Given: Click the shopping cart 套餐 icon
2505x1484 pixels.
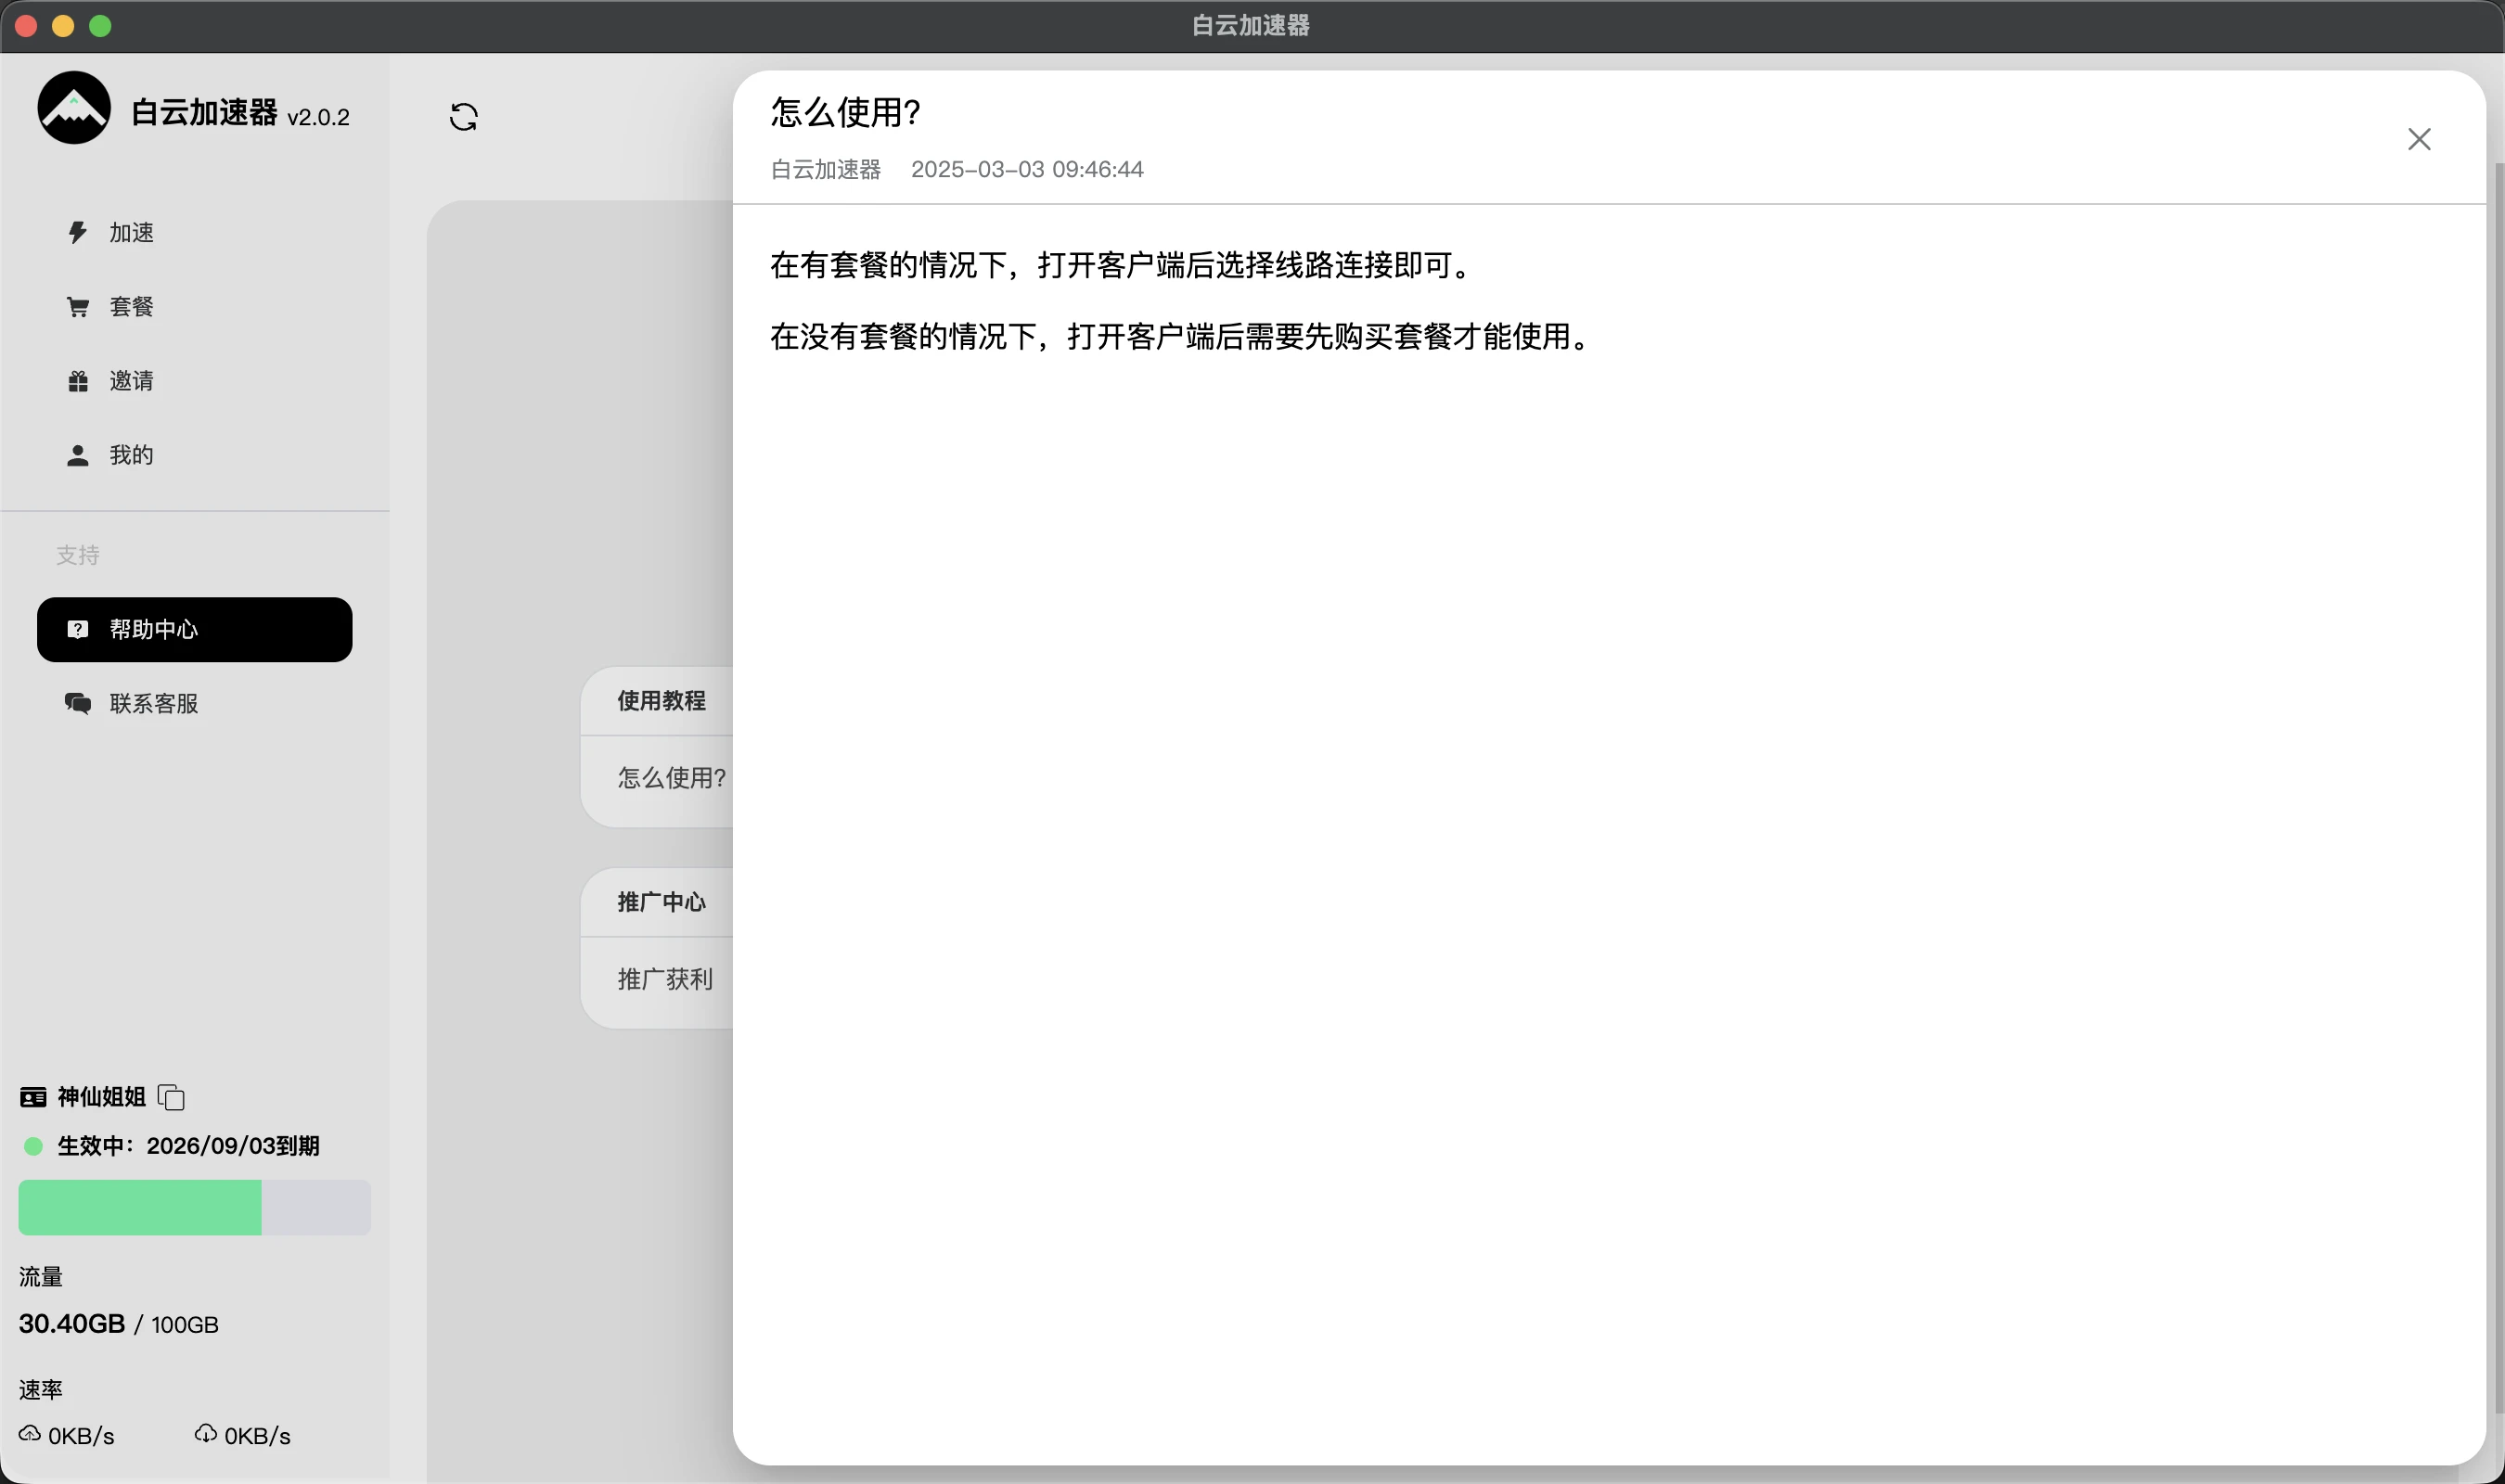Looking at the screenshot, I should [78, 307].
